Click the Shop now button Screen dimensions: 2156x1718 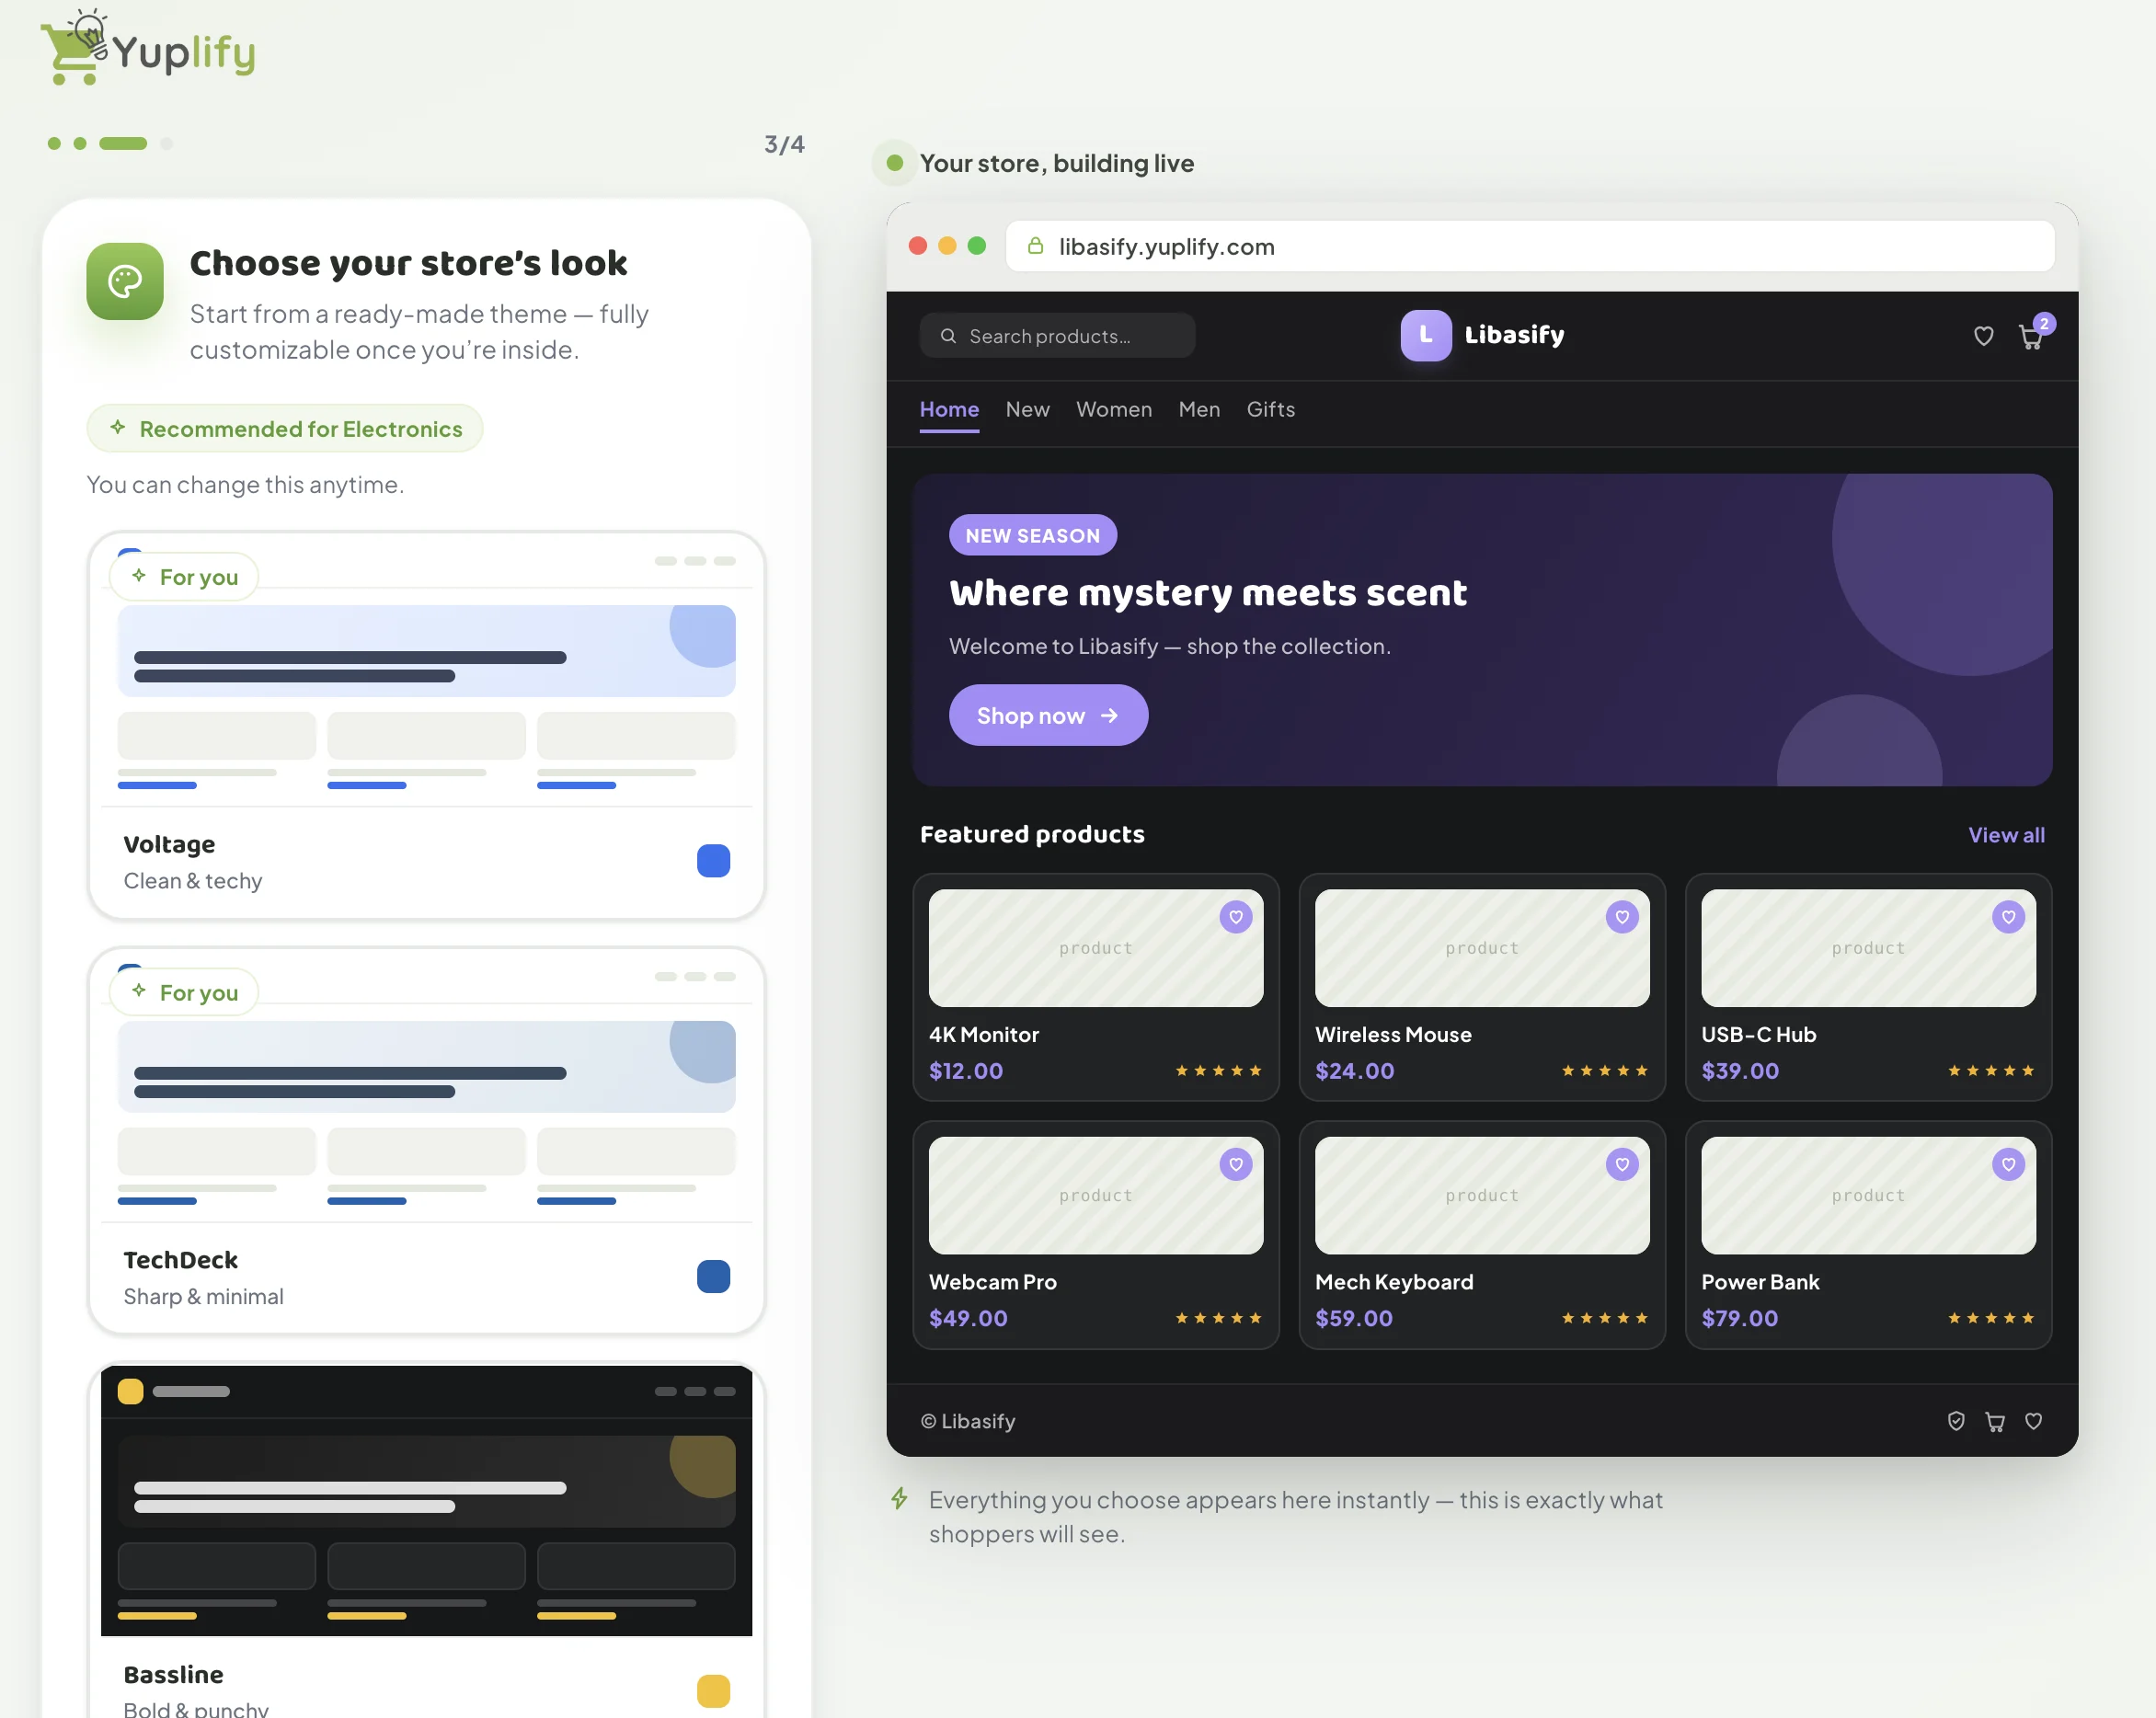click(1047, 715)
